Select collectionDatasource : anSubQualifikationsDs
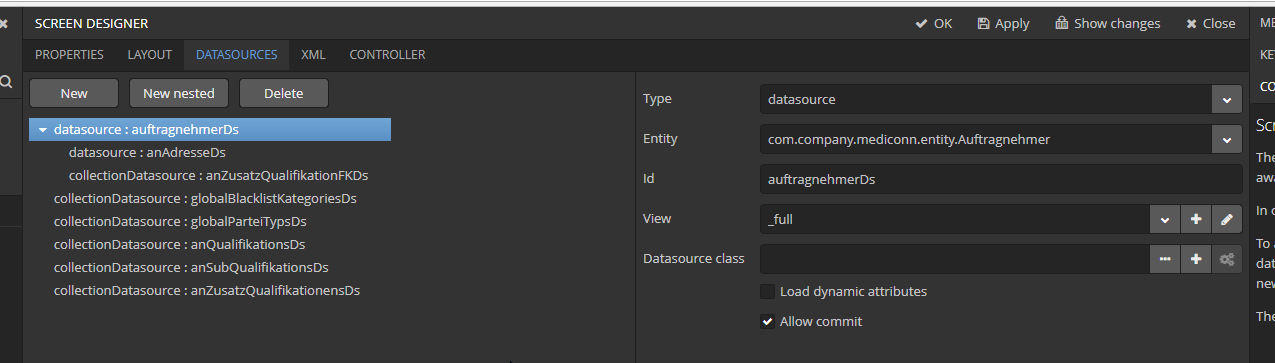The width and height of the screenshot is (1275, 363). point(191,267)
